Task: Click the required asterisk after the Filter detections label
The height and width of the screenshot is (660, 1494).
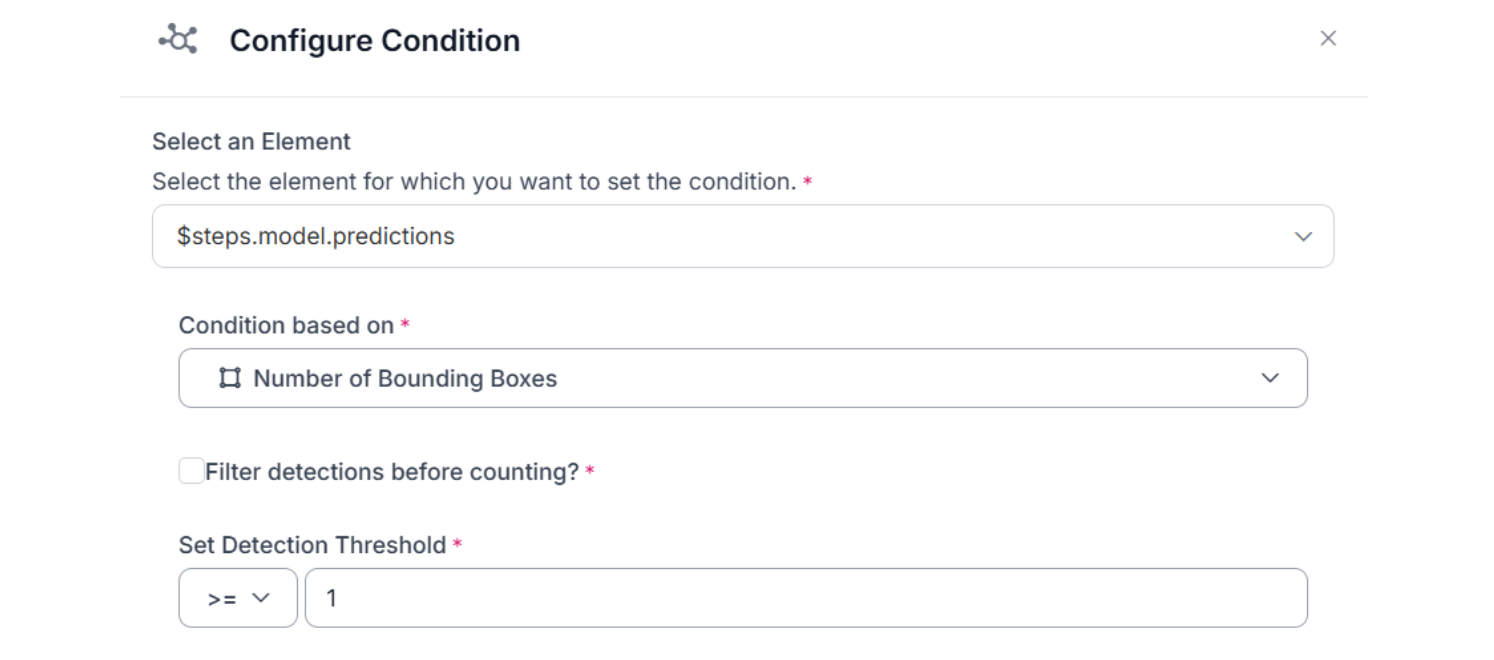Action: tap(590, 471)
